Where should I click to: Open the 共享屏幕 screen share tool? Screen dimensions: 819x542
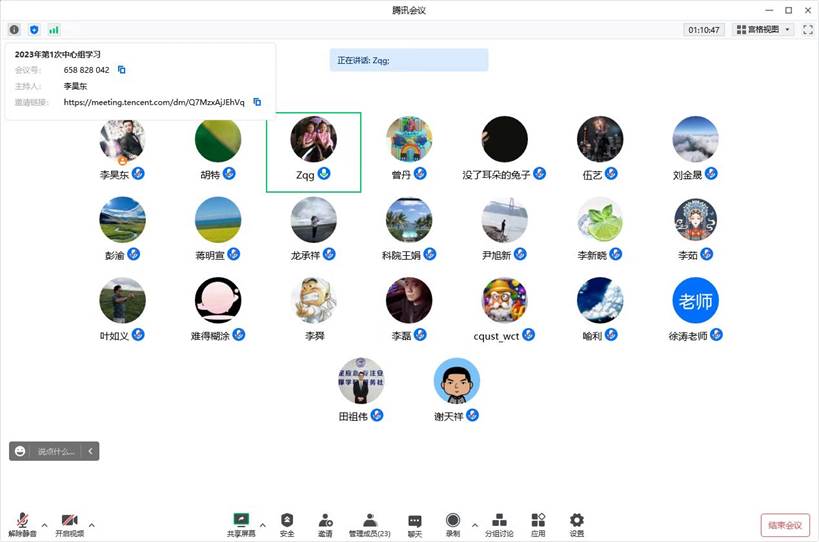[x=241, y=523]
